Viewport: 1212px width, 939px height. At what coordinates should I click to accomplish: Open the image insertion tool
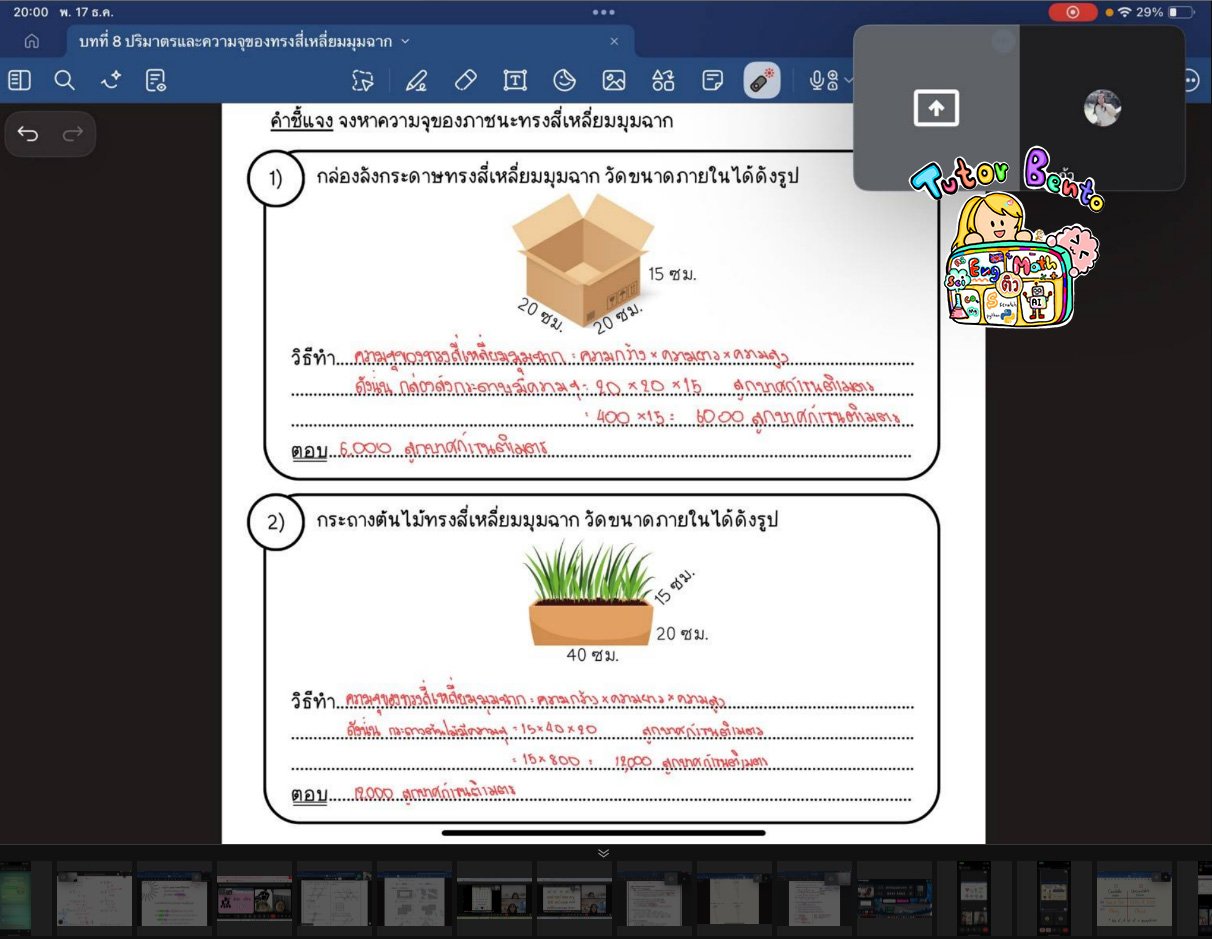[614, 80]
